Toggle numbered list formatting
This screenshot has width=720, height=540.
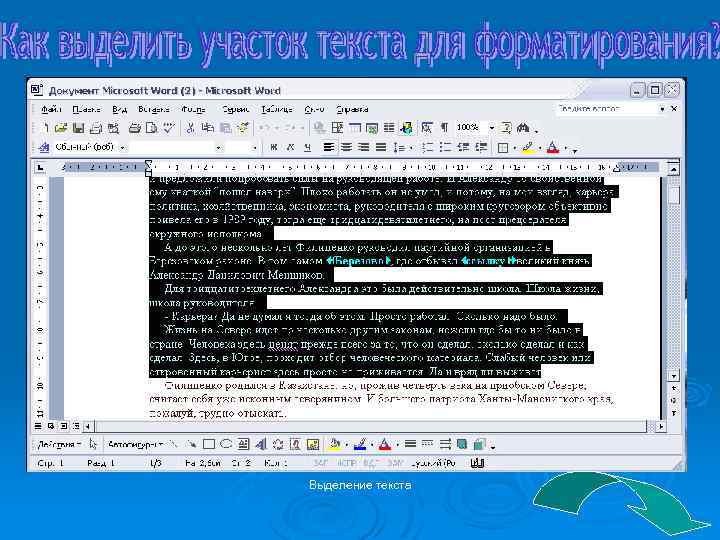[428, 147]
